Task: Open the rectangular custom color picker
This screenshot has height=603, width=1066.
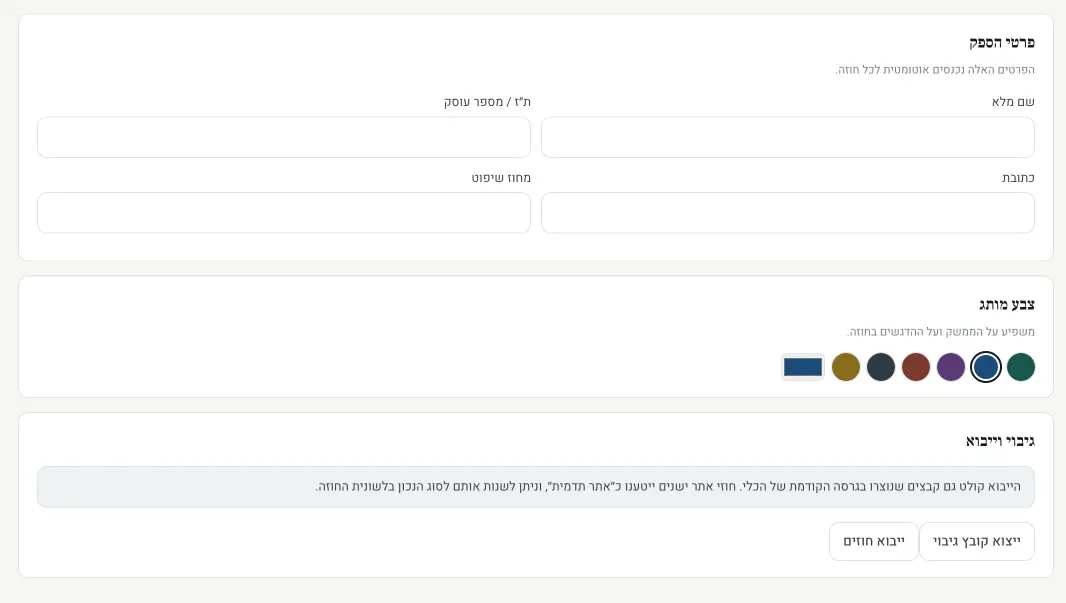Action: [x=803, y=367]
